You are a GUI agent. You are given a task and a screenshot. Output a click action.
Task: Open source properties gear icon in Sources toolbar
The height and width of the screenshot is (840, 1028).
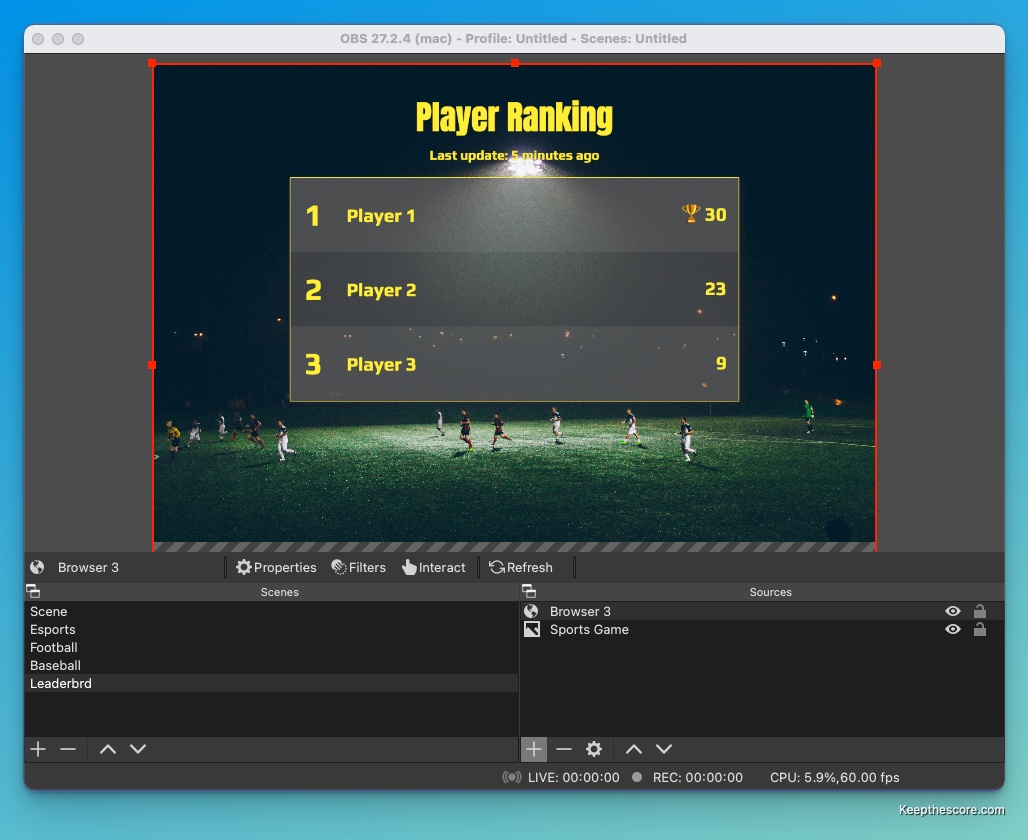[x=594, y=749]
